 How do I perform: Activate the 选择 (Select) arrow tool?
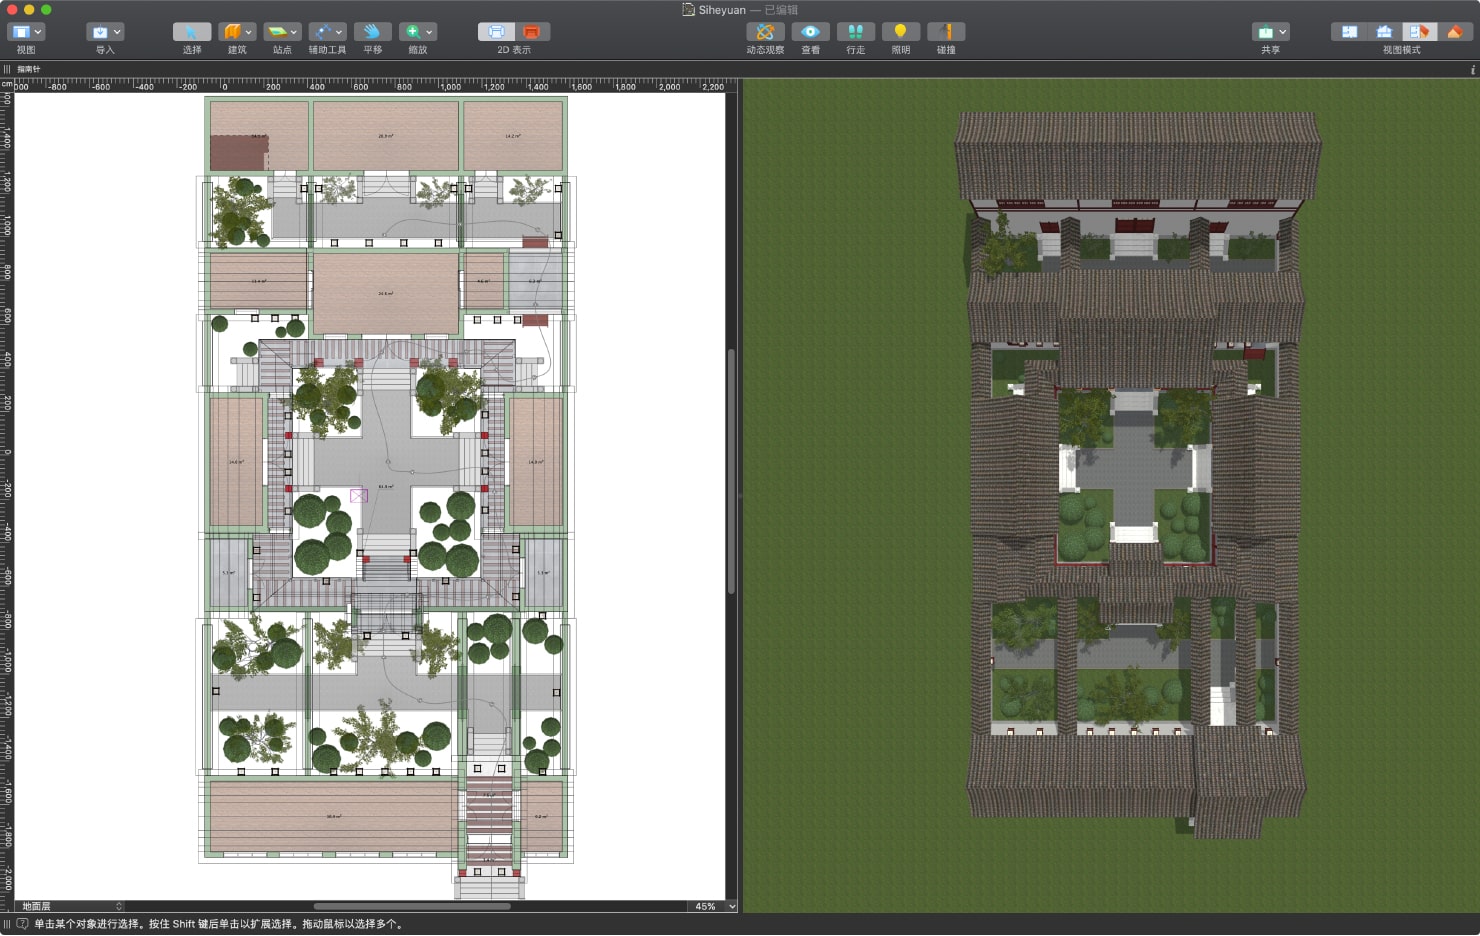point(192,32)
